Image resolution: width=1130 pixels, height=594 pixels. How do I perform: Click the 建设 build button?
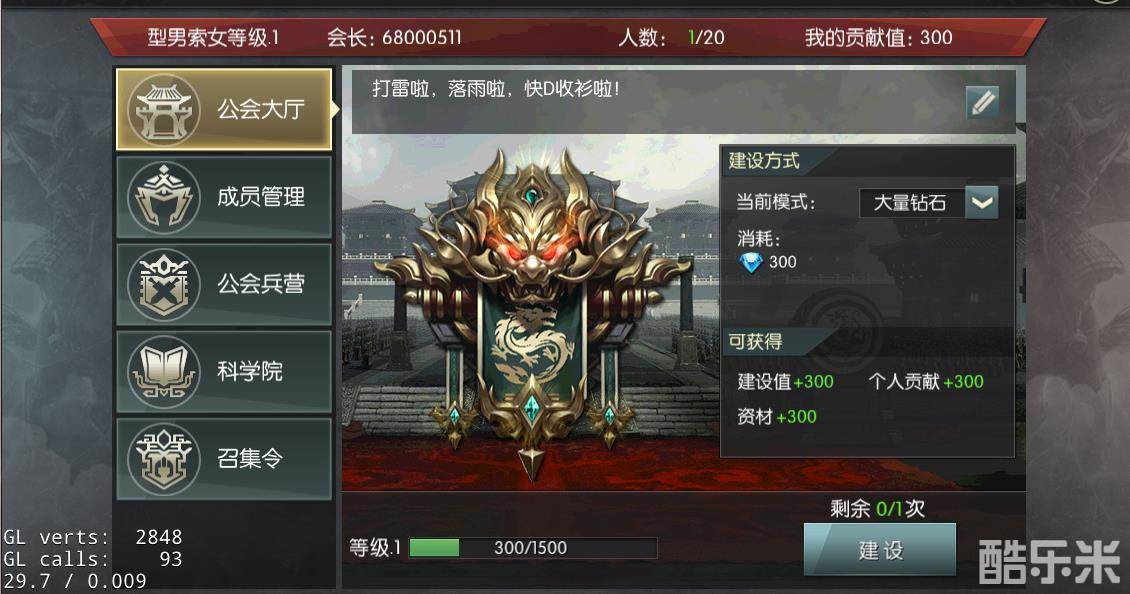(880, 550)
